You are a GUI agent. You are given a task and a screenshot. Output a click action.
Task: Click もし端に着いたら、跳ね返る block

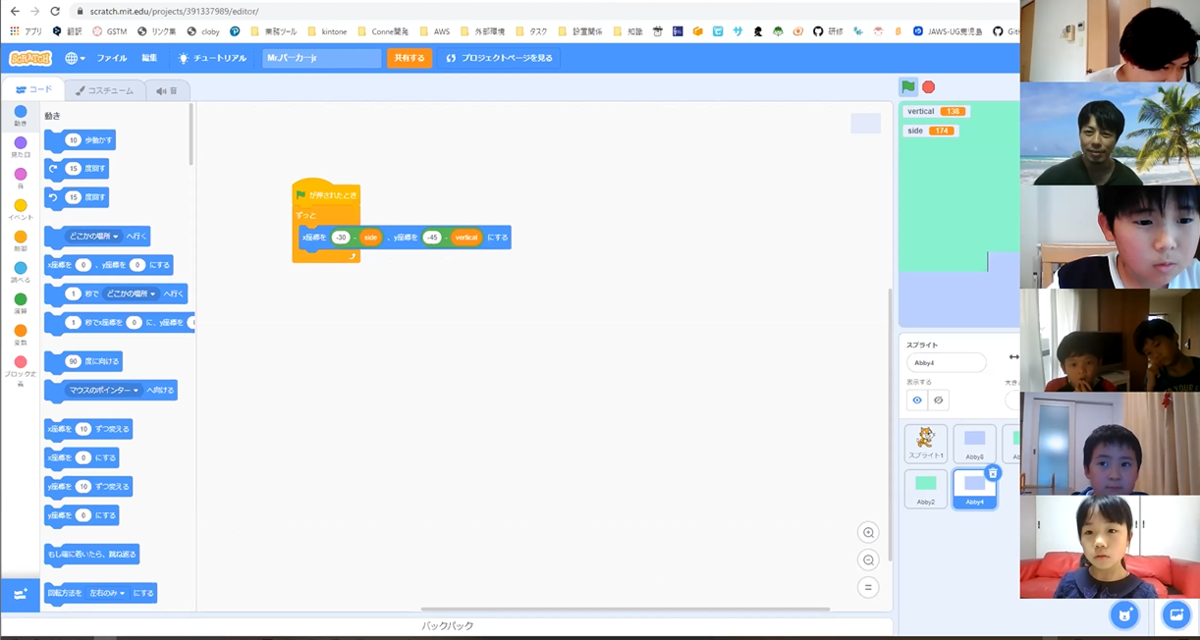92,553
